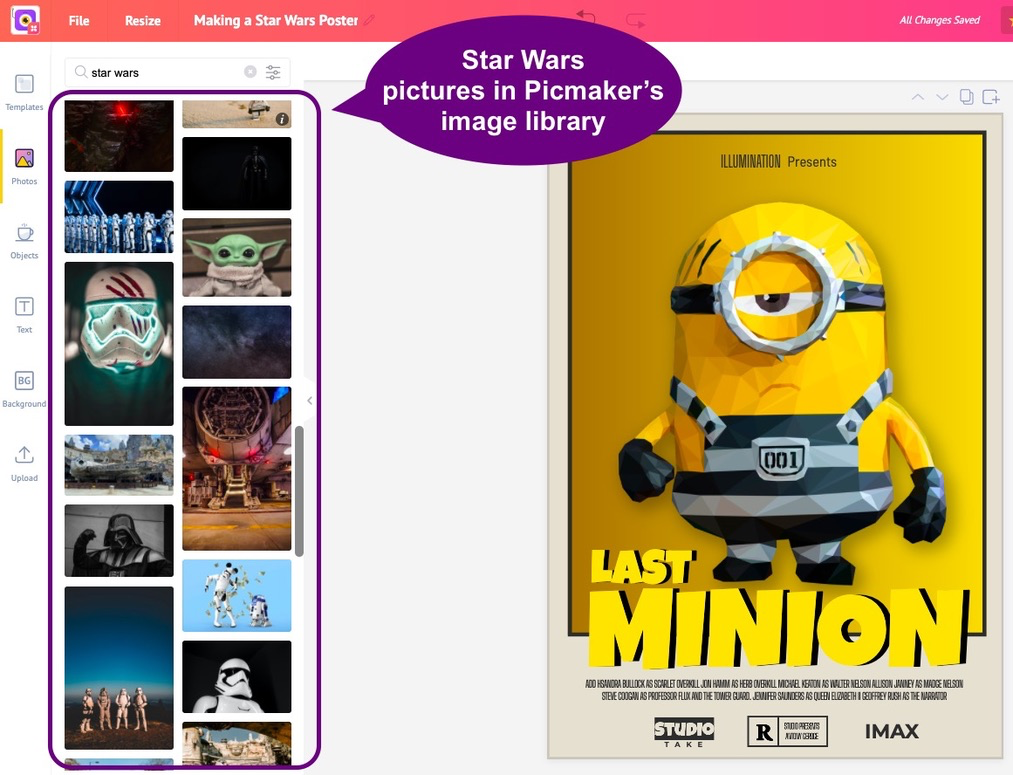Select the desert vehicle photo
Viewport: 1013px width, 775px height.
(236, 114)
